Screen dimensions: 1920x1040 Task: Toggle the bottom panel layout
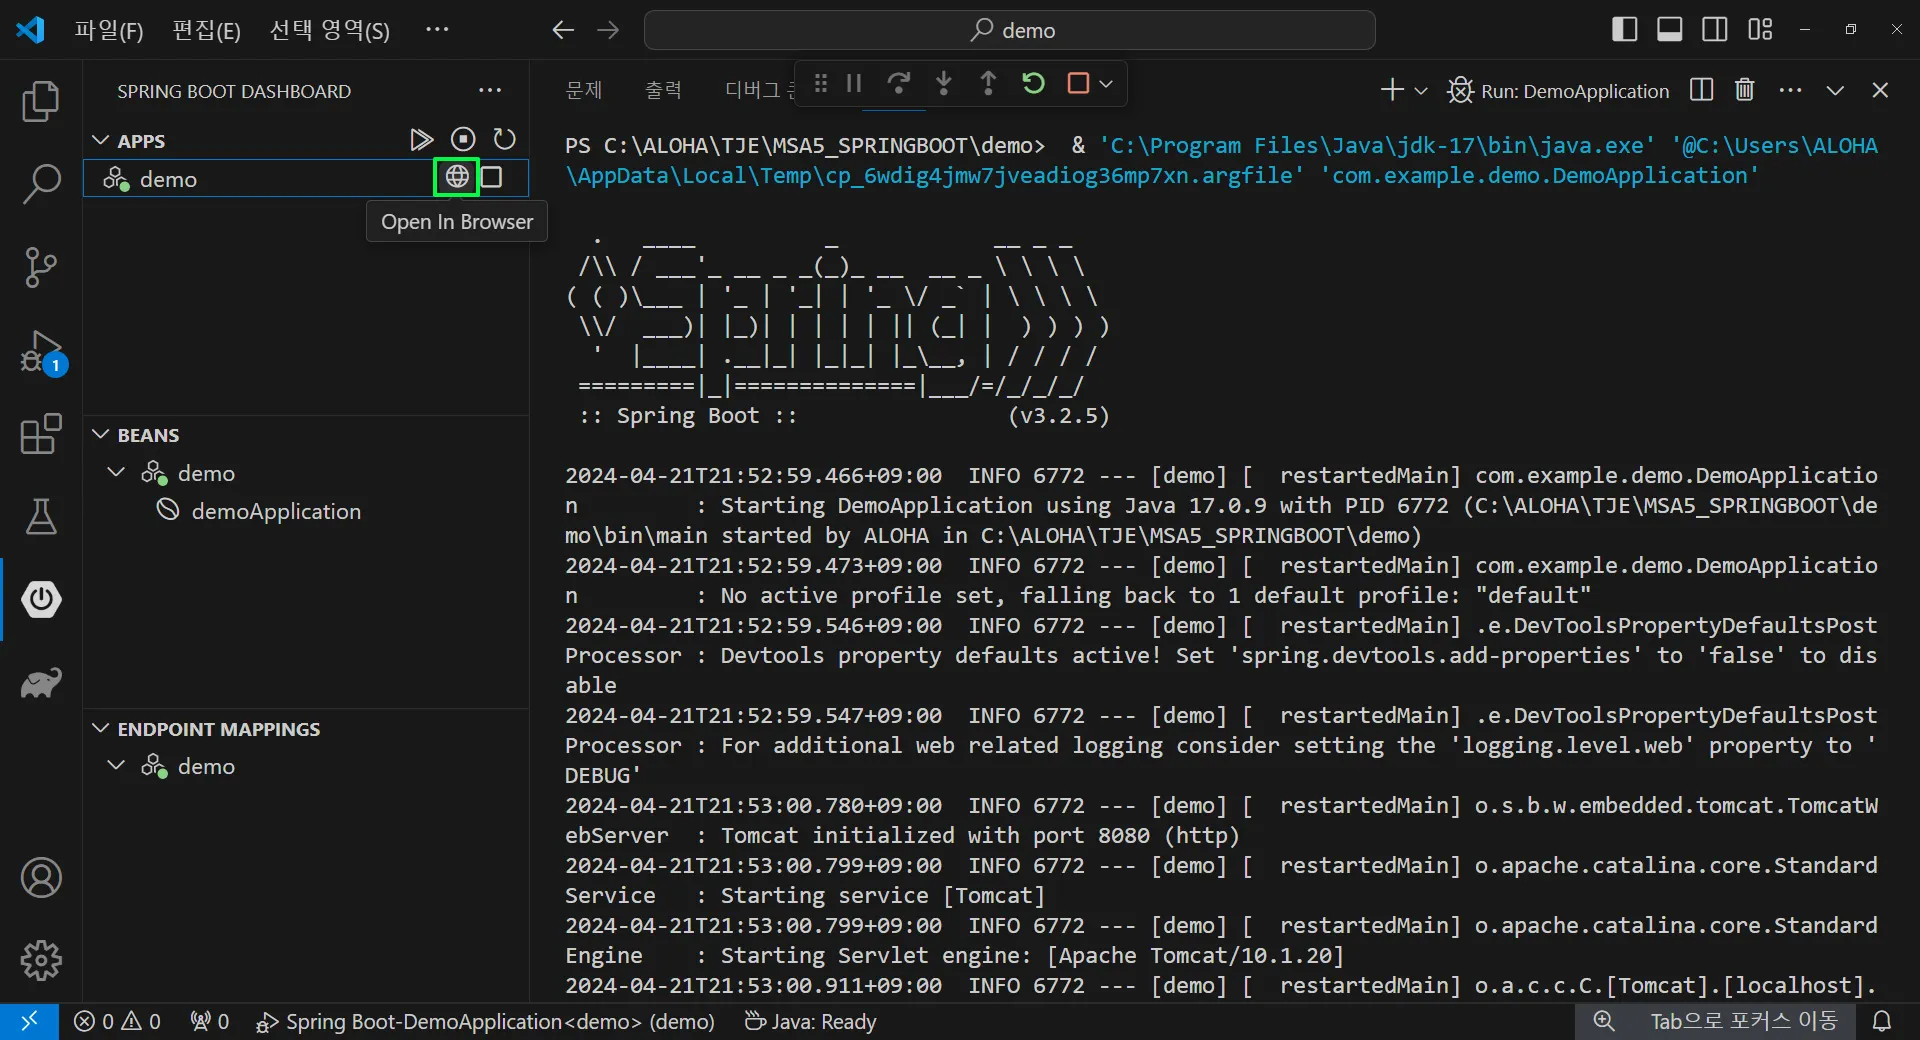click(x=1669, y=30)
